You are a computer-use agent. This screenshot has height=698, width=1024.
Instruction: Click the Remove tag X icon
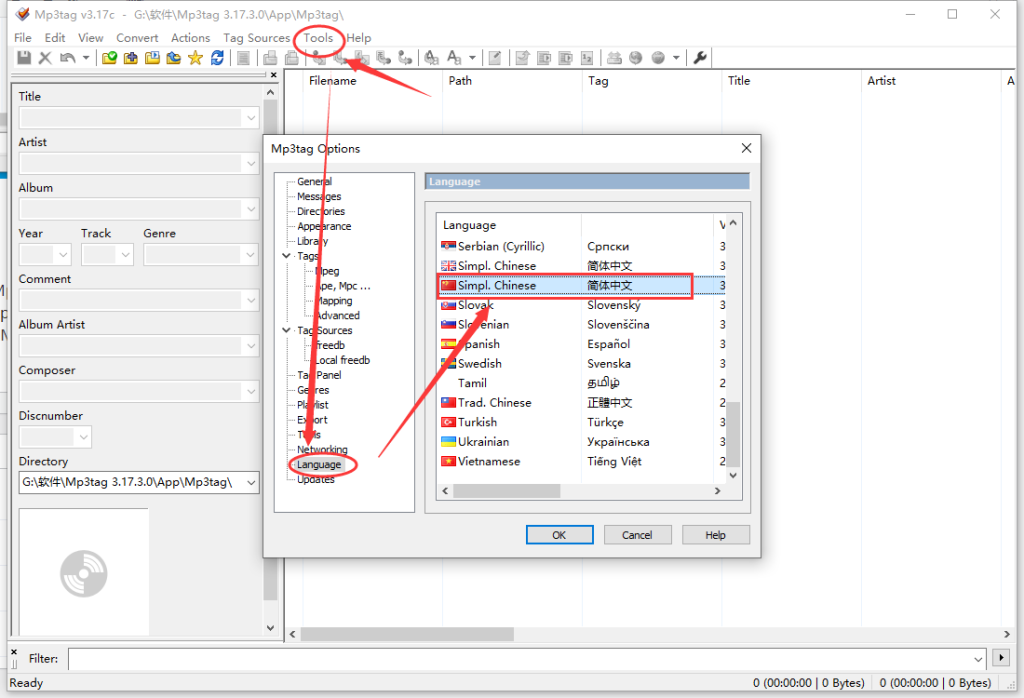point(45,58)
